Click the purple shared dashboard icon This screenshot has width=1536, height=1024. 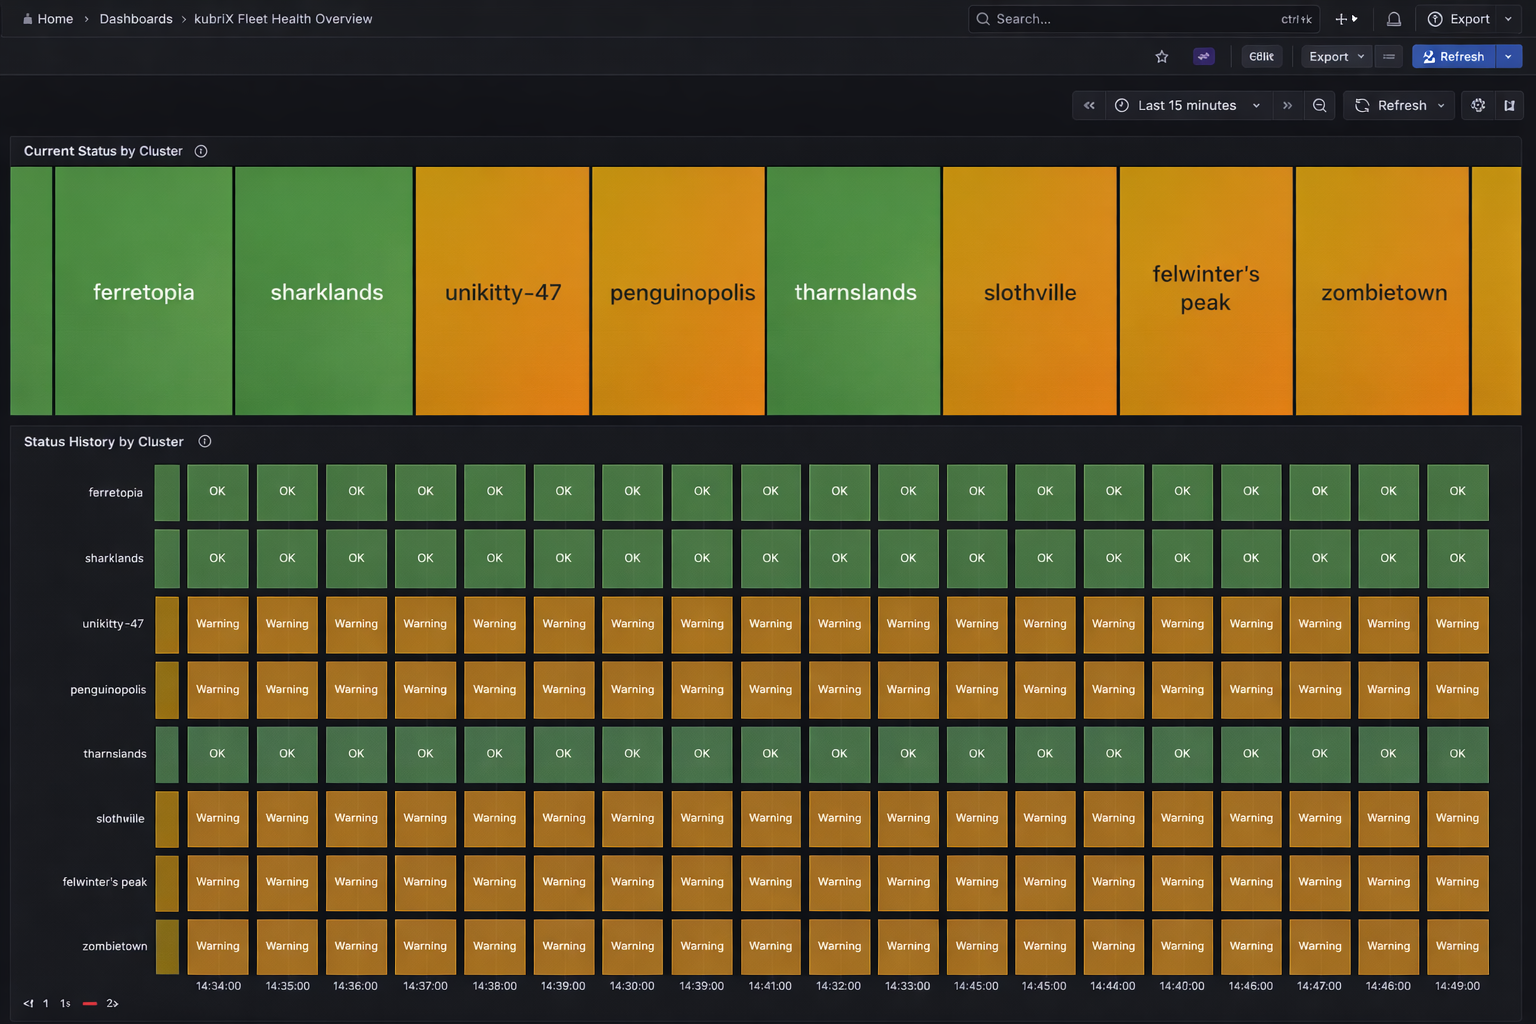tap(1204, 56)
